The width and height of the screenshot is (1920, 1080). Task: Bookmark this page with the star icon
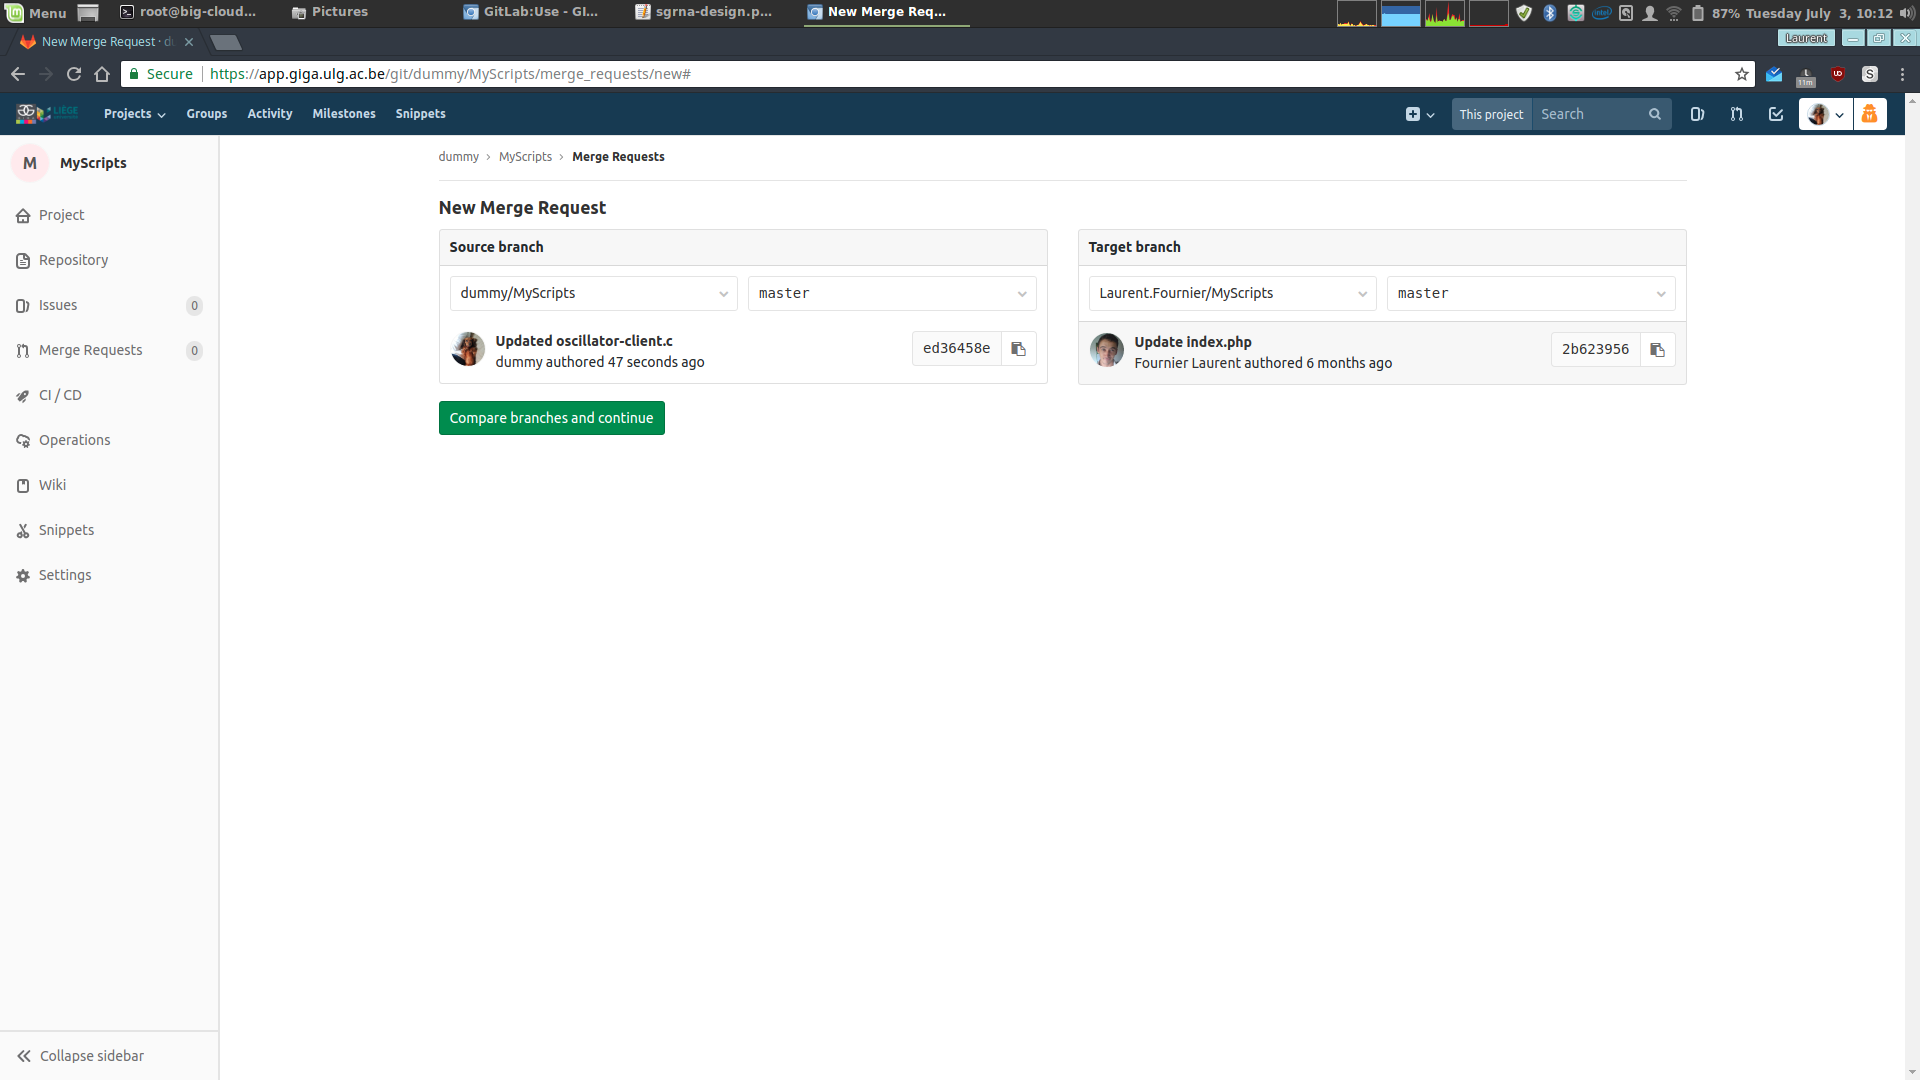click(x=1742, y=74)
